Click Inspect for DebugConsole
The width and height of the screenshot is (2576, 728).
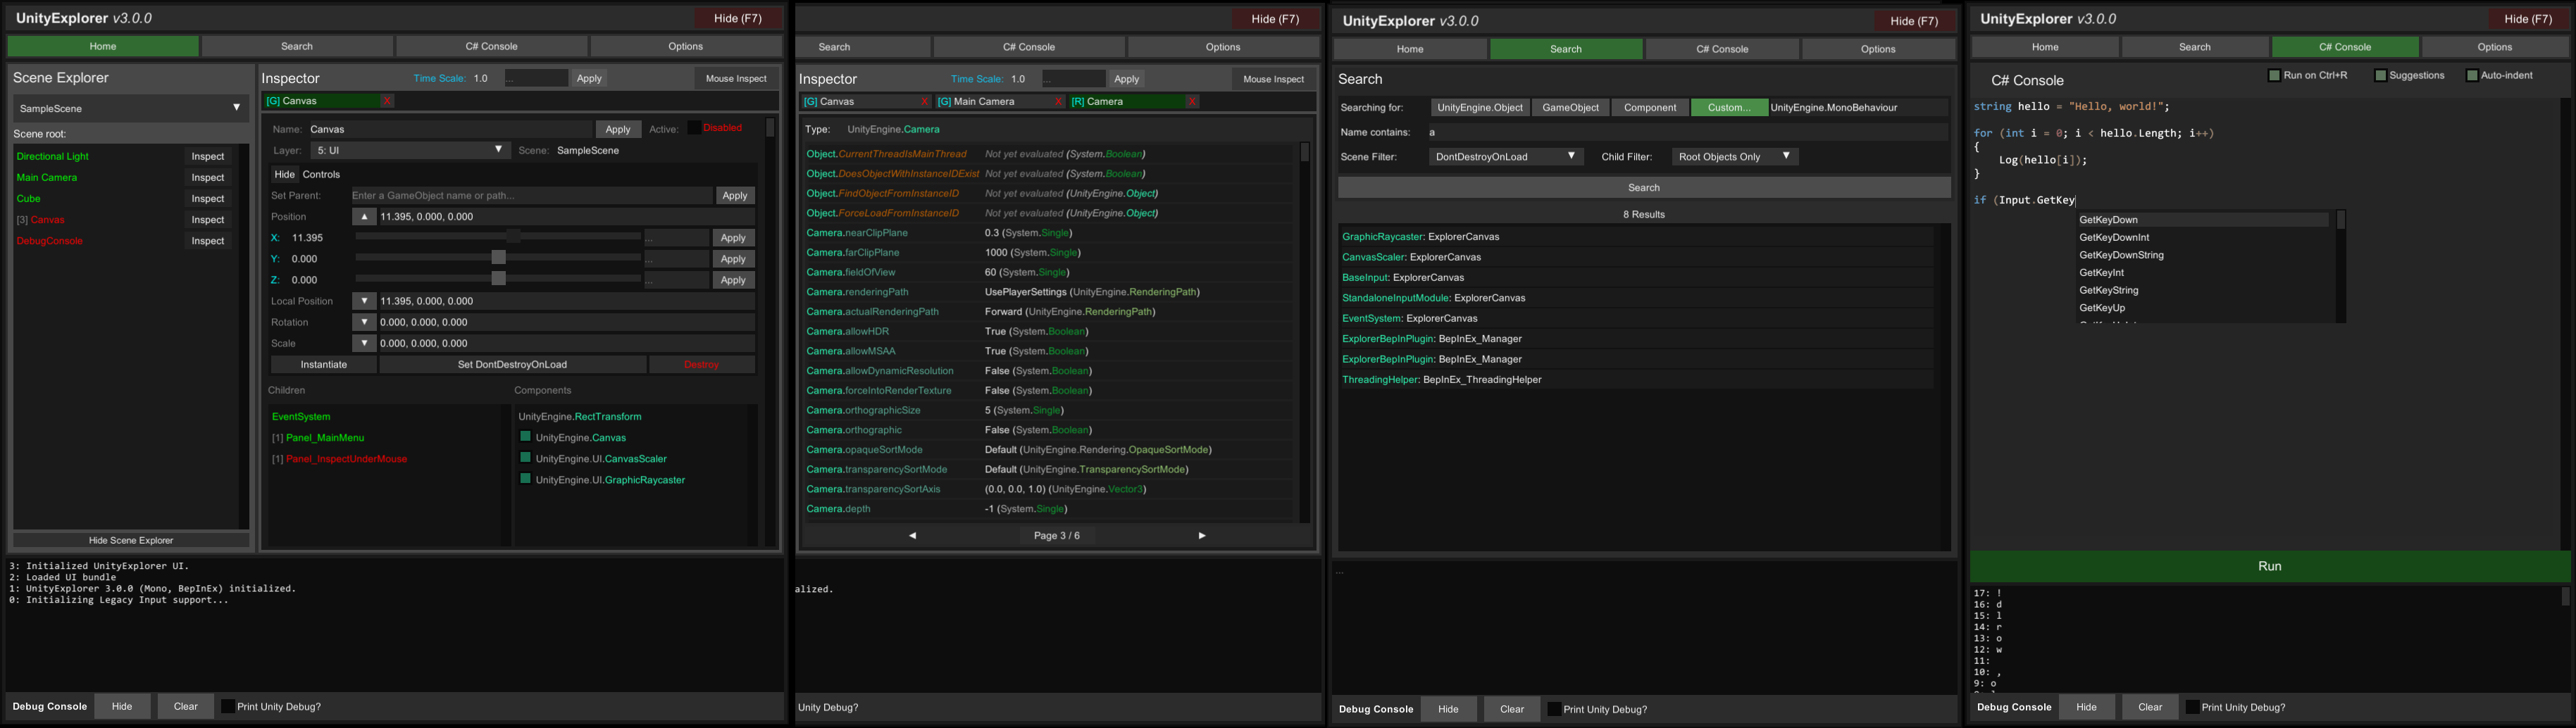click(x=208, y=241)
